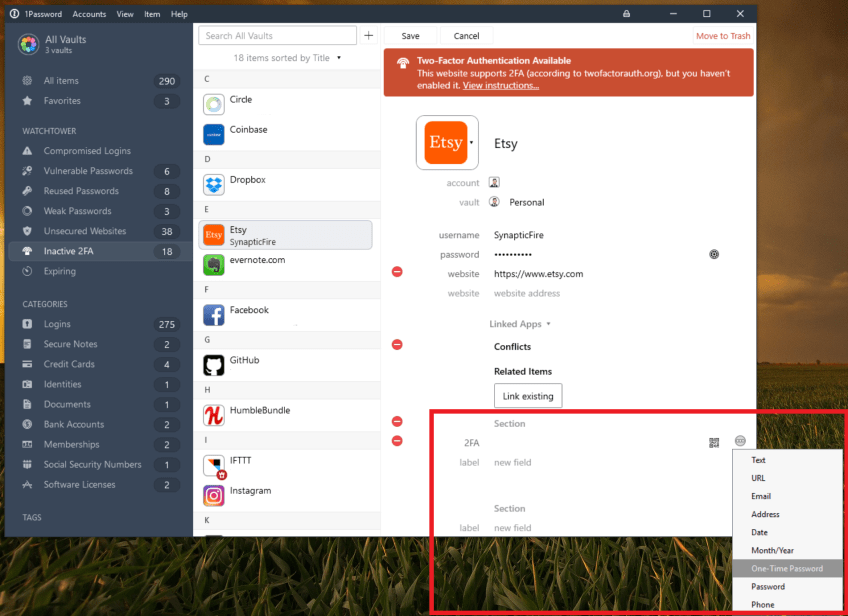Expand the Linked Apps dropdown
848x616 pixels.
pos(520,324)
